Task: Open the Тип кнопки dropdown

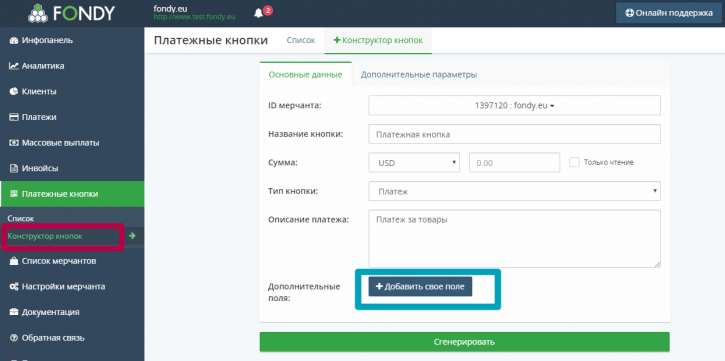Action: (x=514, y=191)
